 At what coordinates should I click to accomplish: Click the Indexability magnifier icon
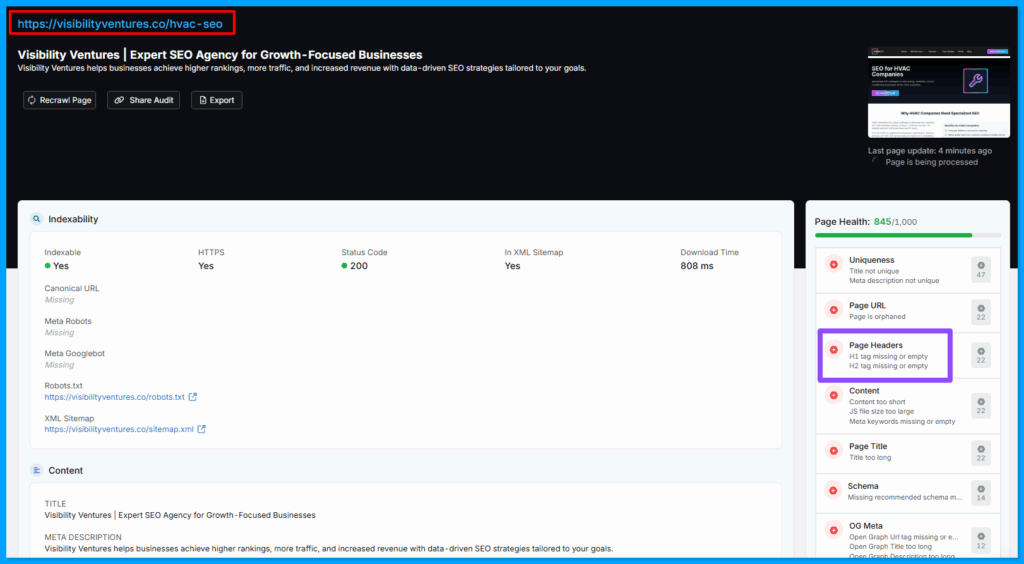37,219
